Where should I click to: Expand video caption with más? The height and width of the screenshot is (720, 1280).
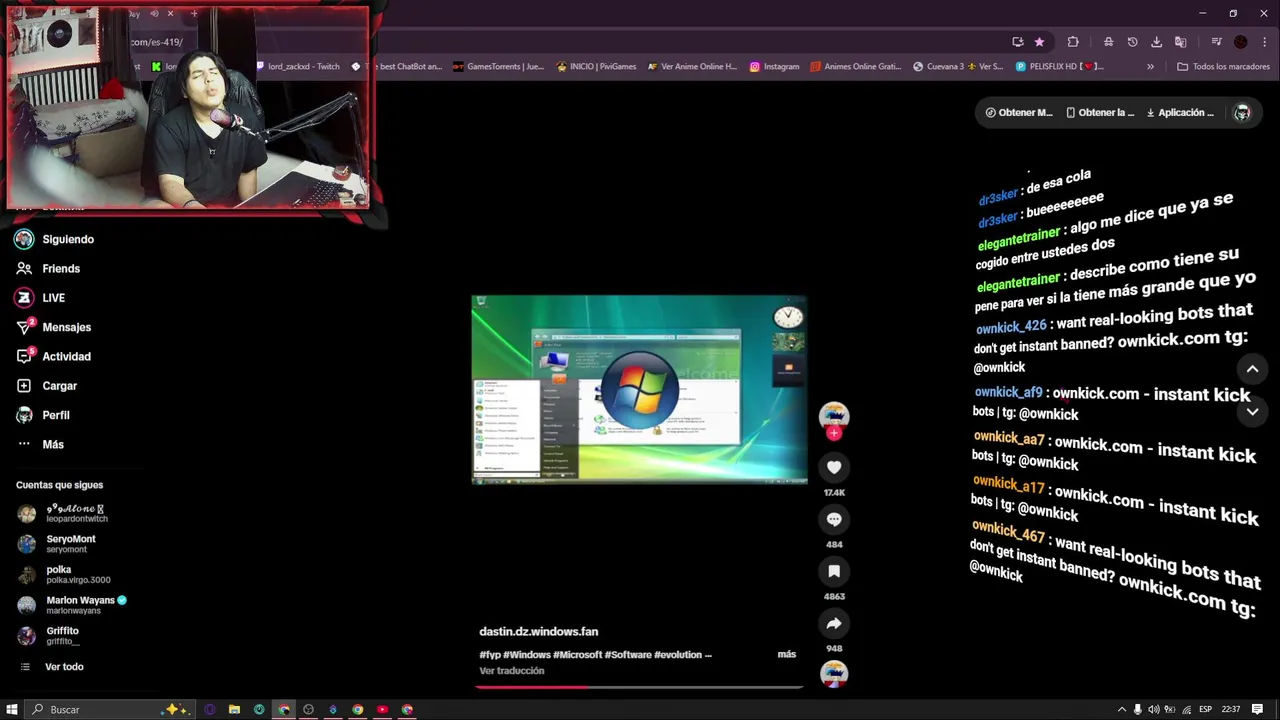click(787, 654)
